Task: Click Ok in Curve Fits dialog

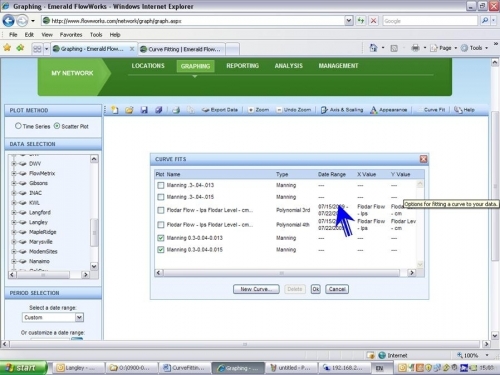Action: (x=315, y=289)
